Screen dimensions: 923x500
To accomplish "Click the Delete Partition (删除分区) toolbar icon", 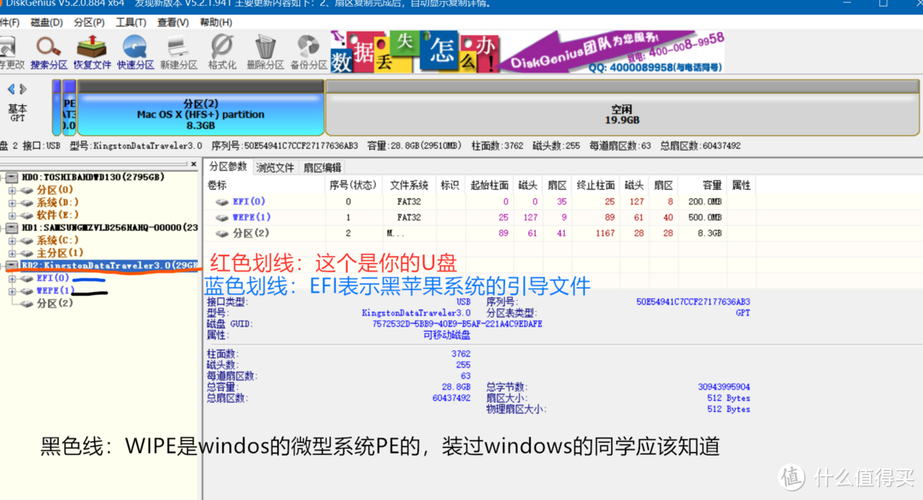I will point(265,52).
